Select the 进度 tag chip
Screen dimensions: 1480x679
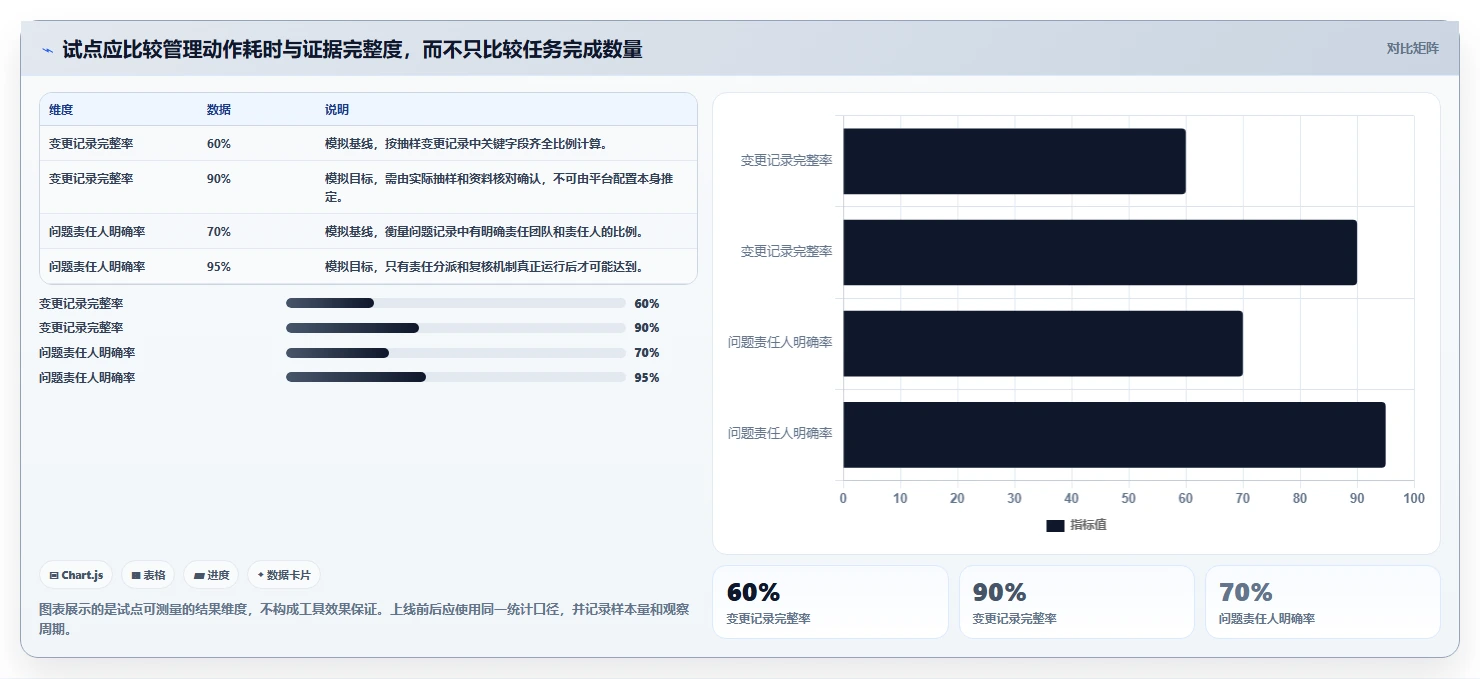click(211, 575)
